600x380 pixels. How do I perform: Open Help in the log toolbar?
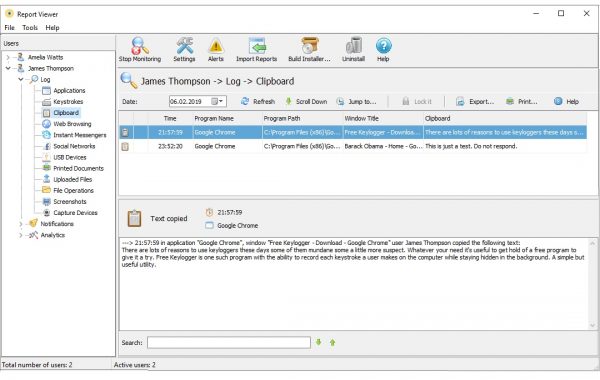pyautogui.click(x=566, y=101)
